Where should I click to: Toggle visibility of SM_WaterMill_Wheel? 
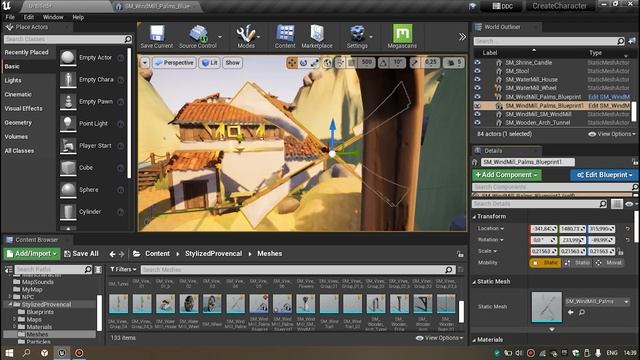coord(477,88)
